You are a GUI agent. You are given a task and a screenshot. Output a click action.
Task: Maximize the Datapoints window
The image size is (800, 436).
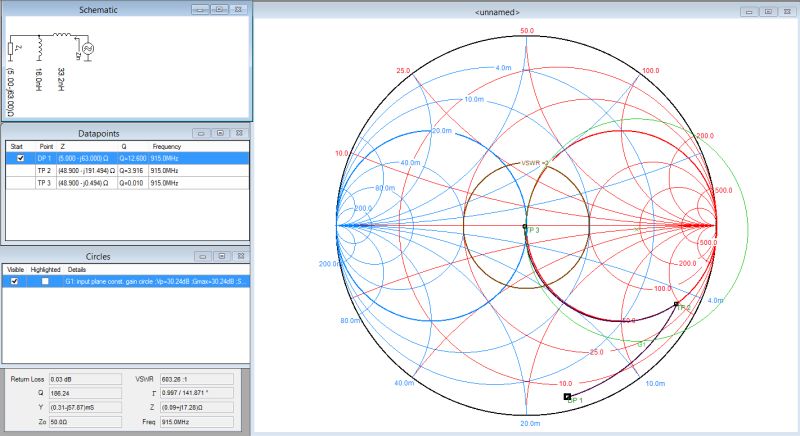tap(220, 133)
